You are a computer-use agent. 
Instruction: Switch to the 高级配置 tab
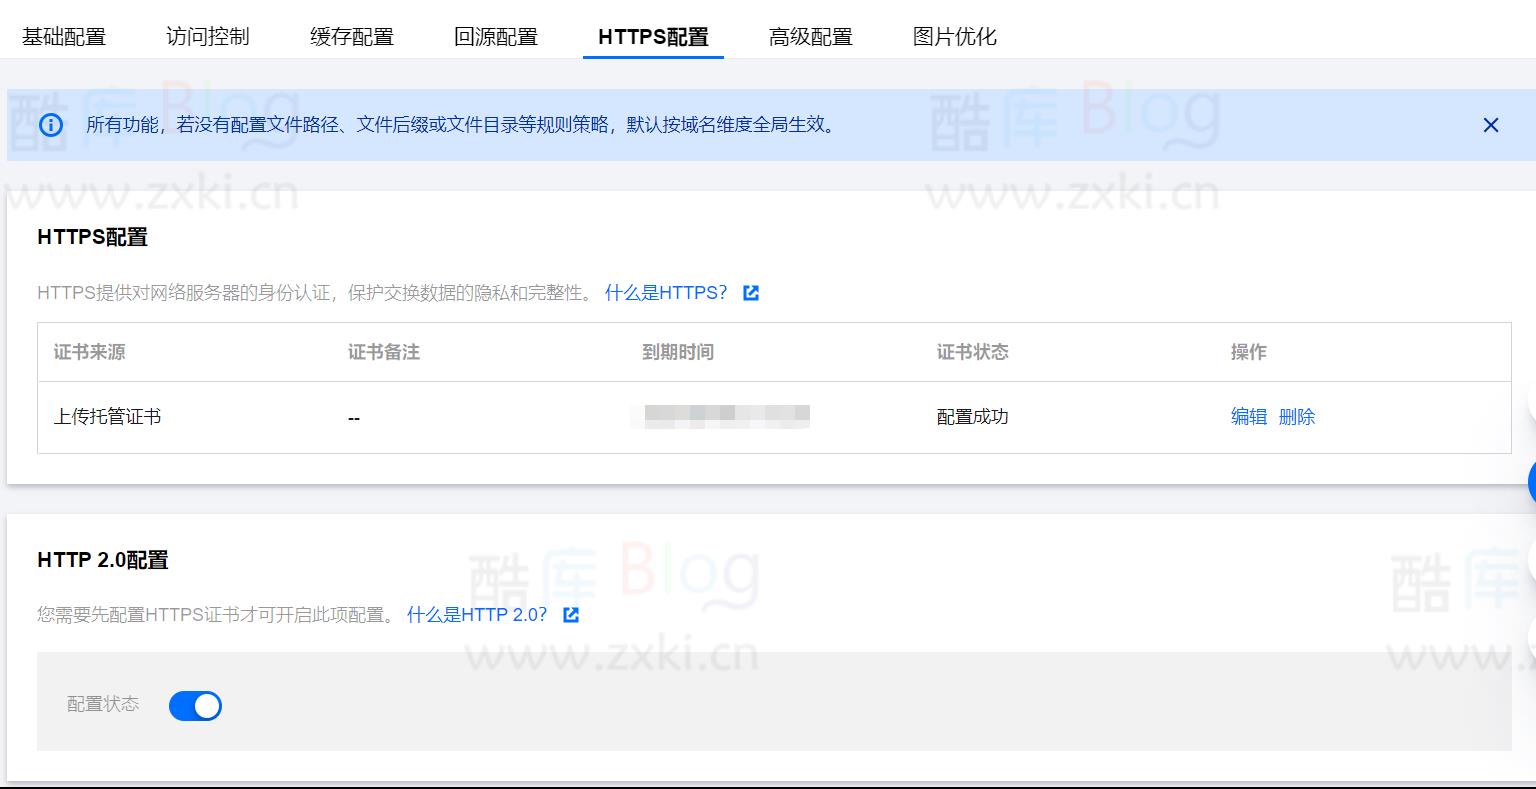811,36
